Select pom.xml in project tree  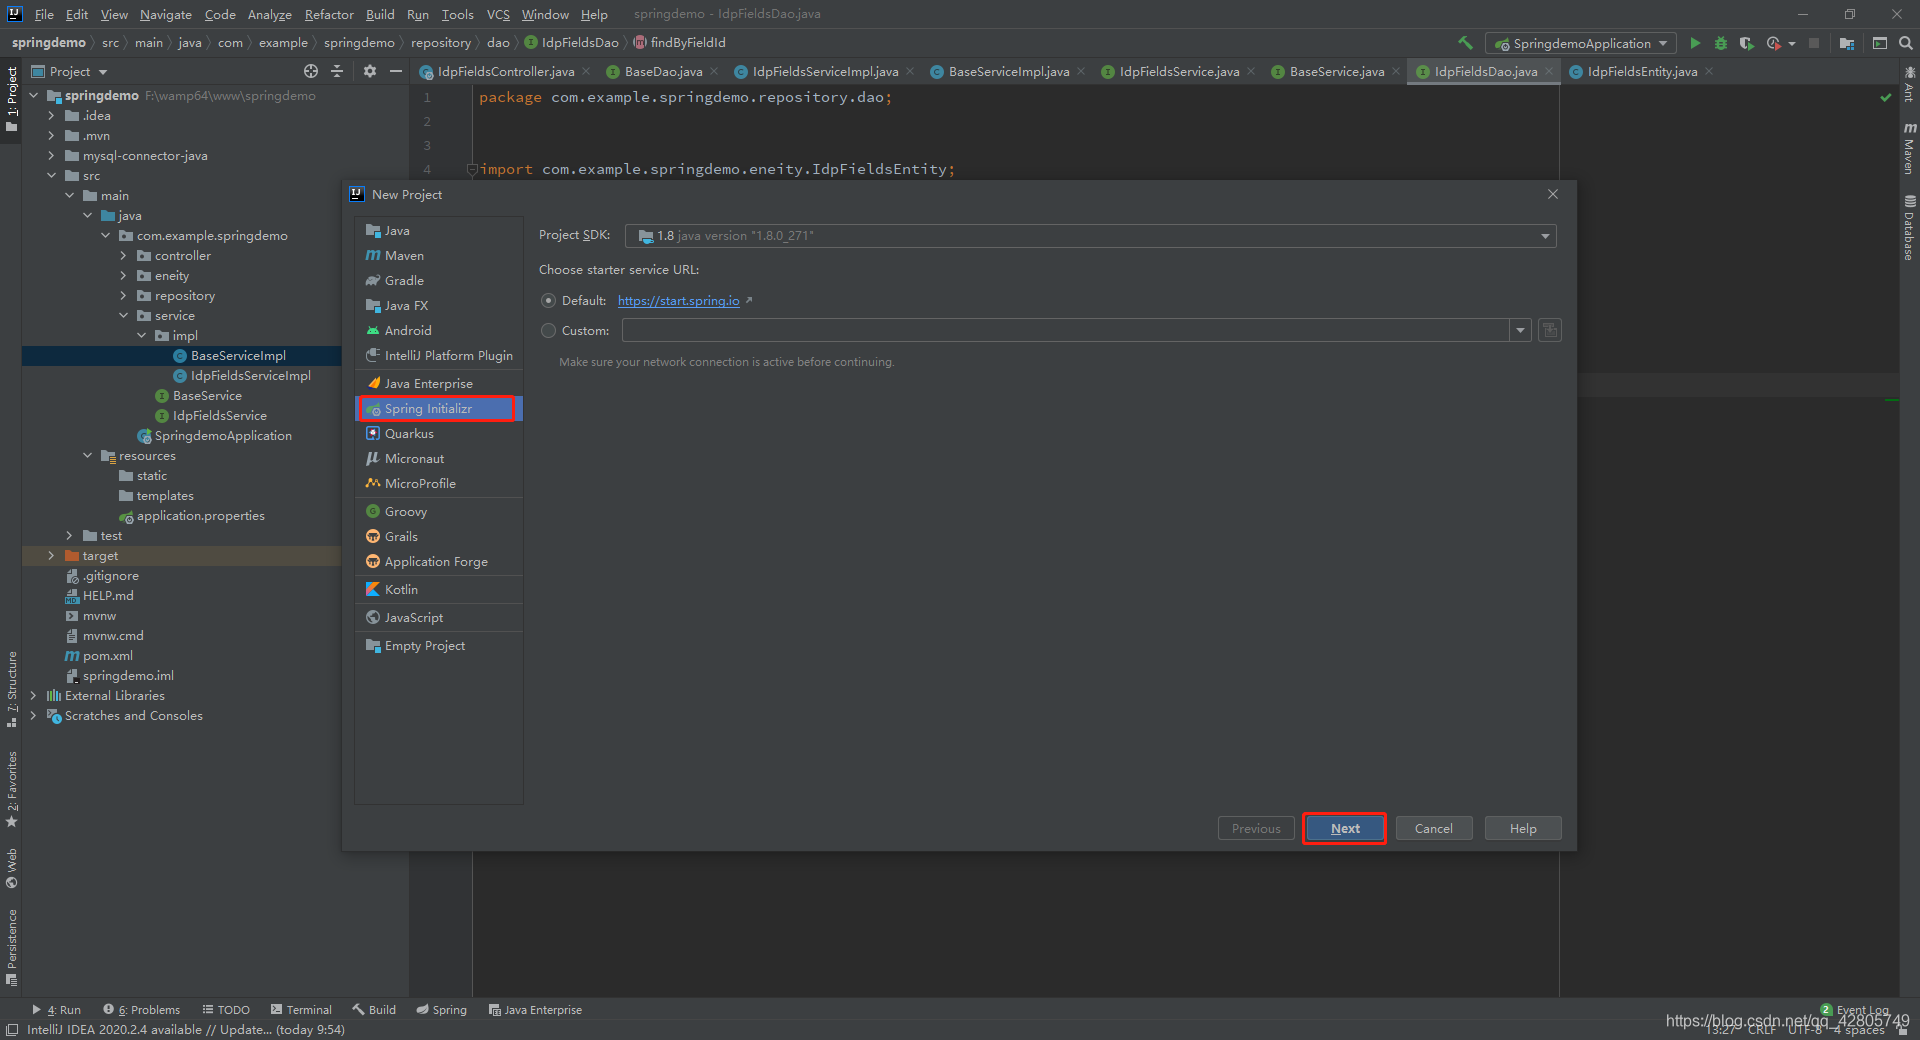click(x=107, y=655)
